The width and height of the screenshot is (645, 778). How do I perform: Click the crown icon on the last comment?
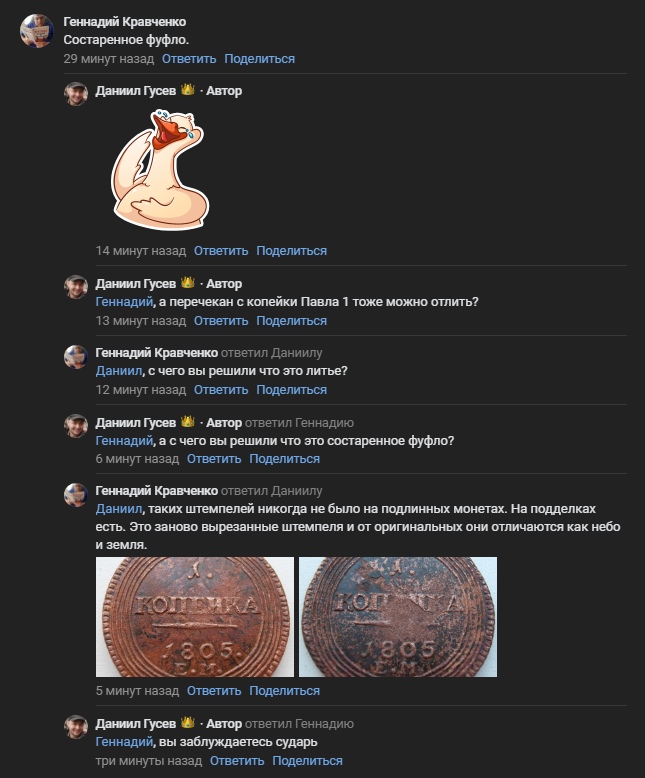click(188, 722)
